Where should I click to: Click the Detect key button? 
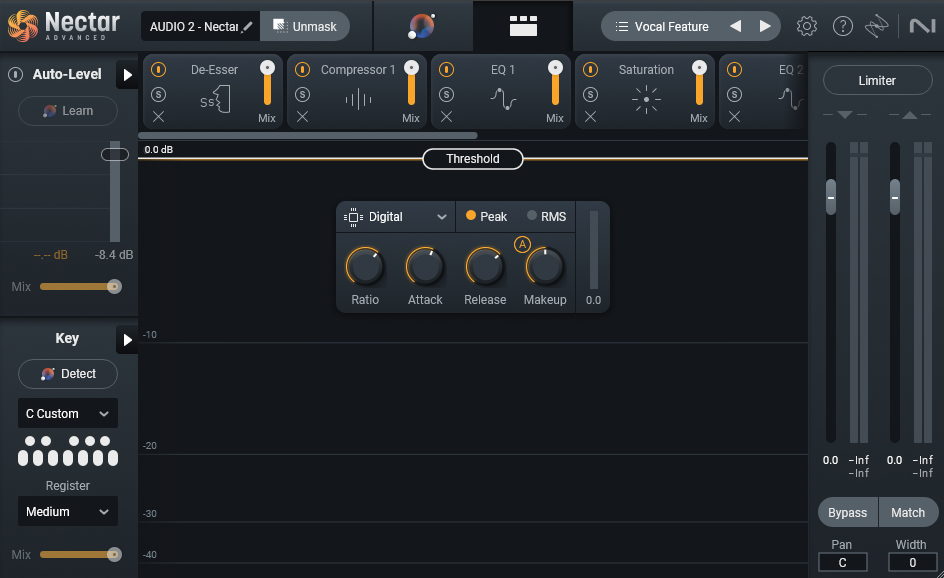click(68, 374)
